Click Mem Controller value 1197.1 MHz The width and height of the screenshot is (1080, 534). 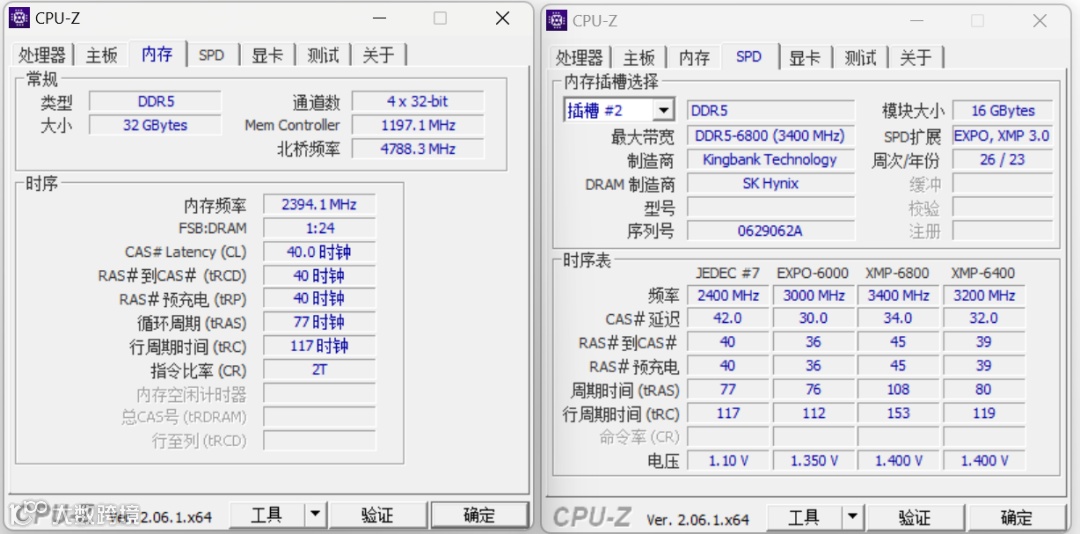417,125
